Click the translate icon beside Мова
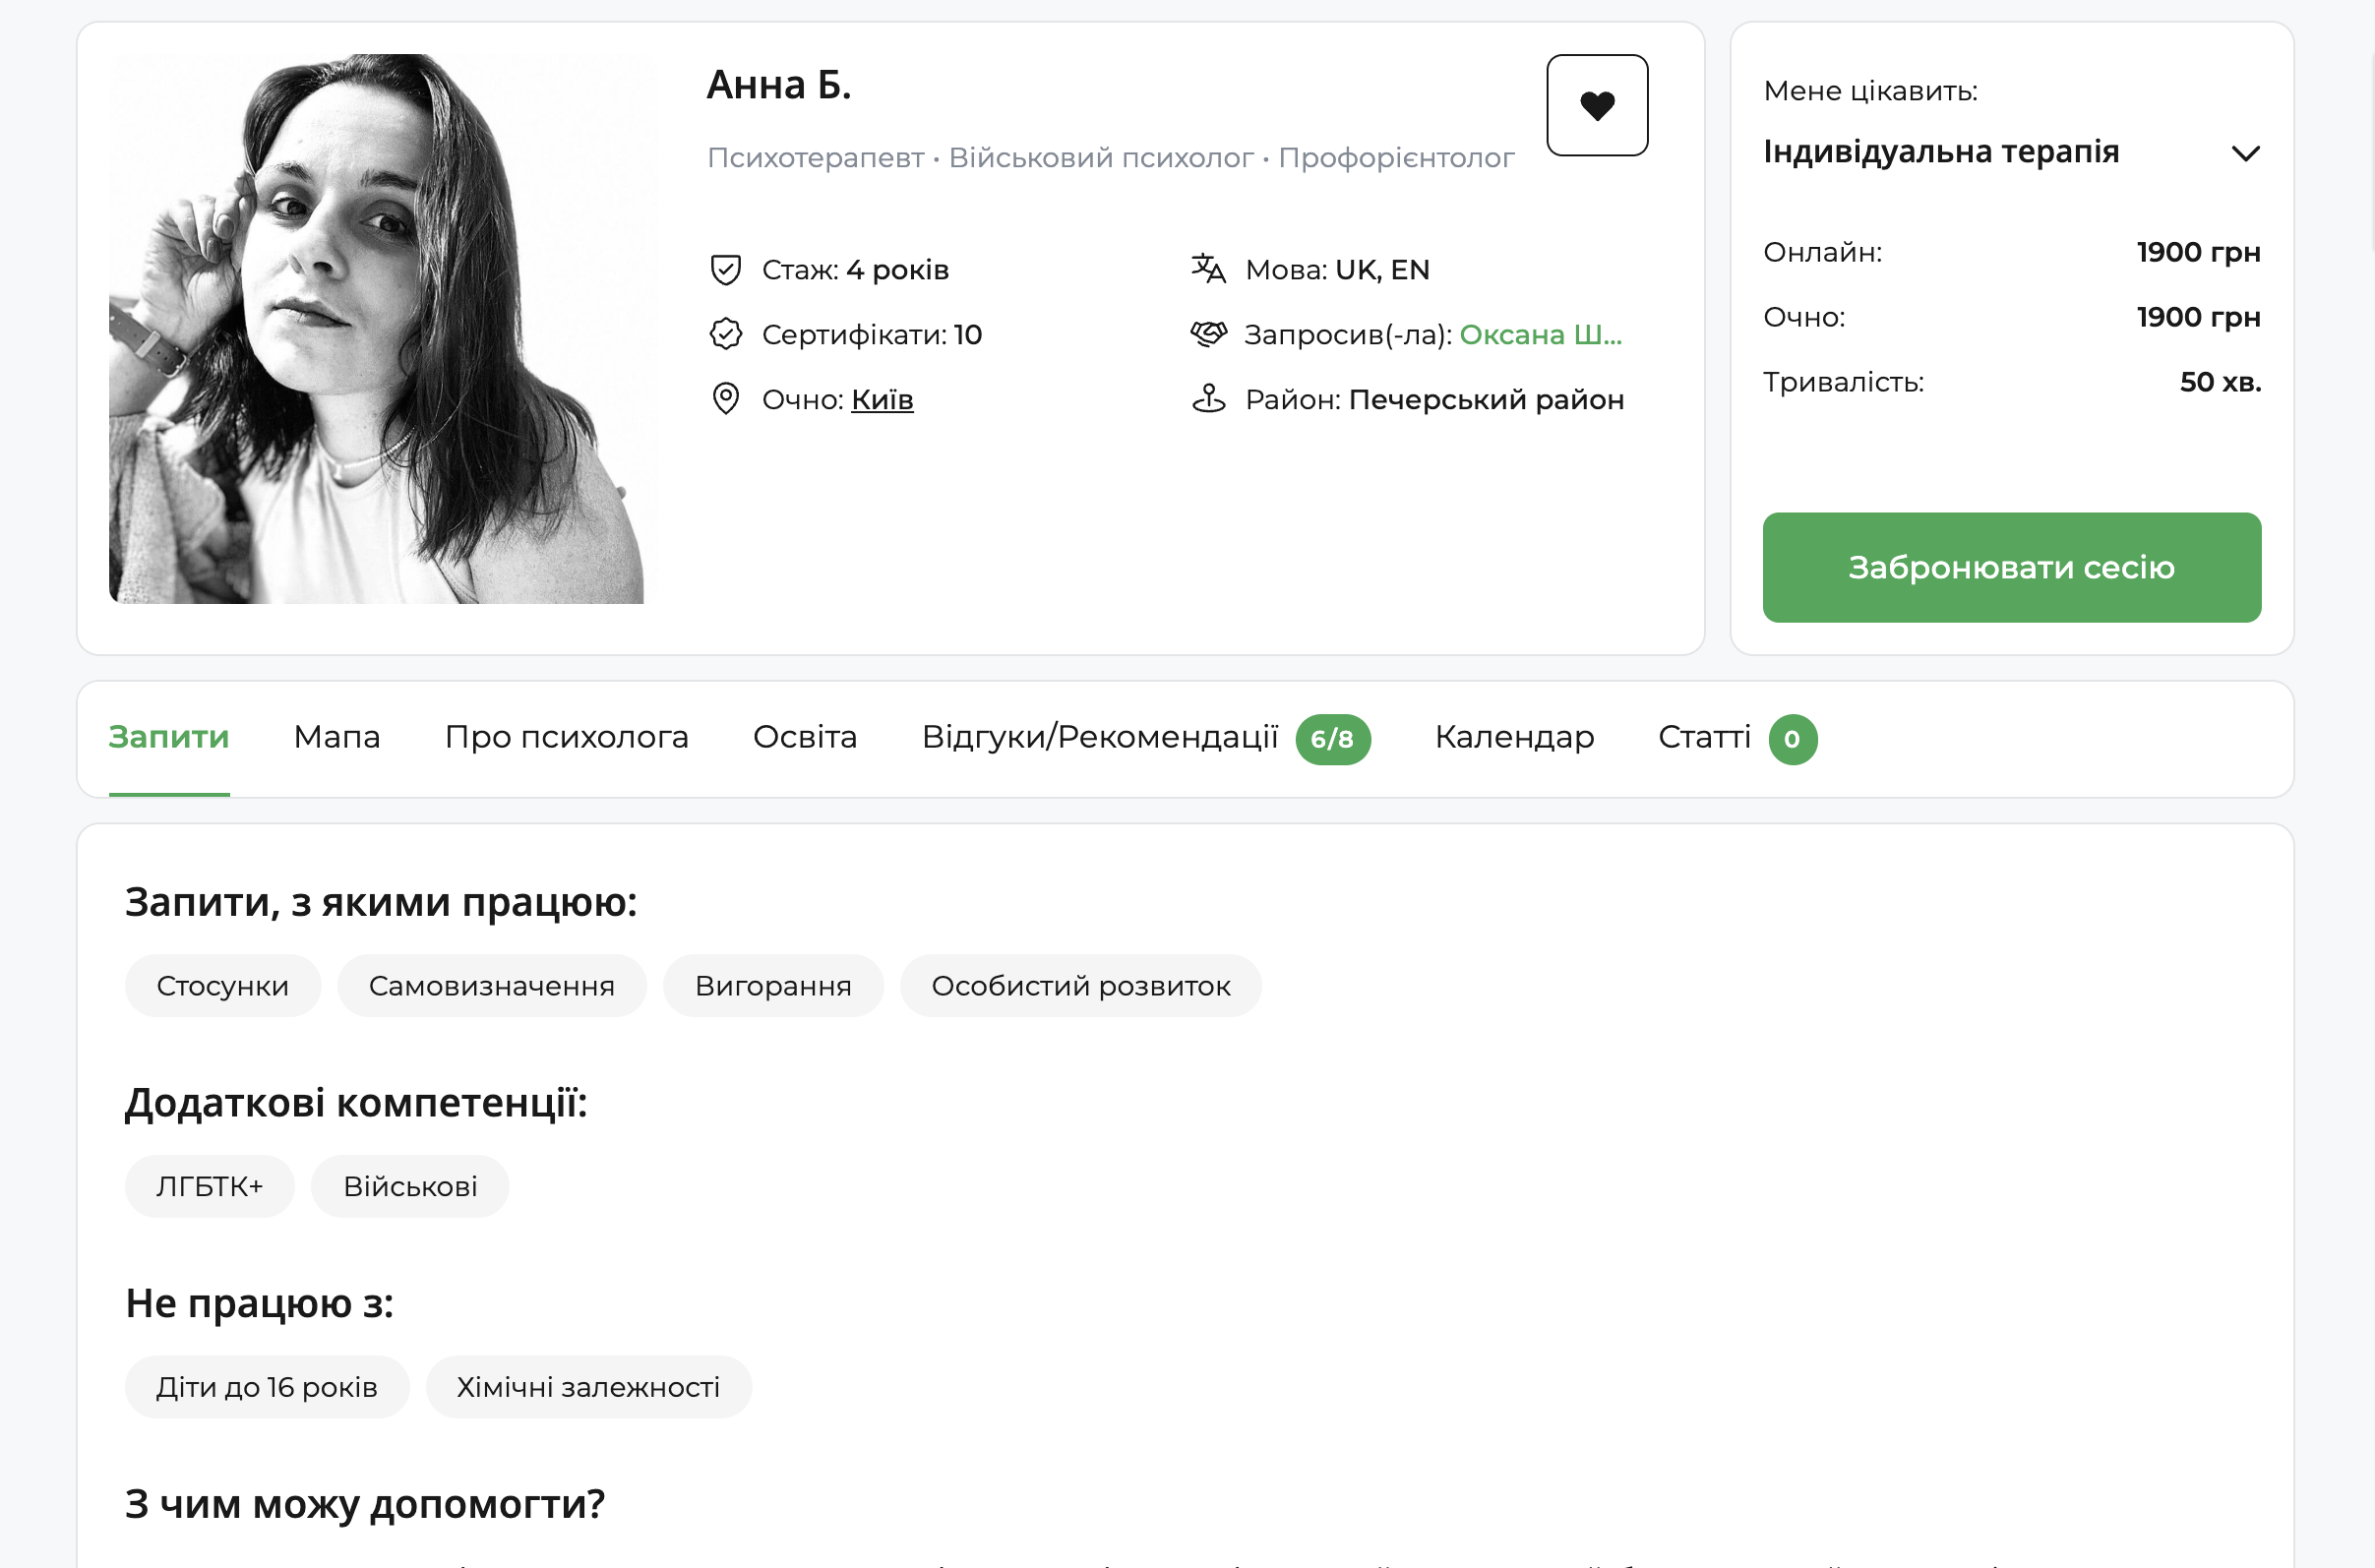This screenshot has height=1568, width=2375. tap(1208, 269)
